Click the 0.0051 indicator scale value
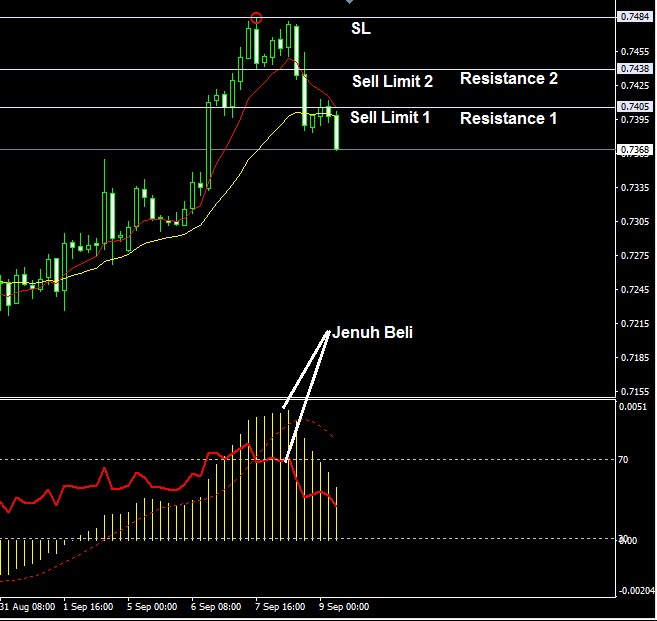Screen dimensions: 657x621 click(633, 406)
